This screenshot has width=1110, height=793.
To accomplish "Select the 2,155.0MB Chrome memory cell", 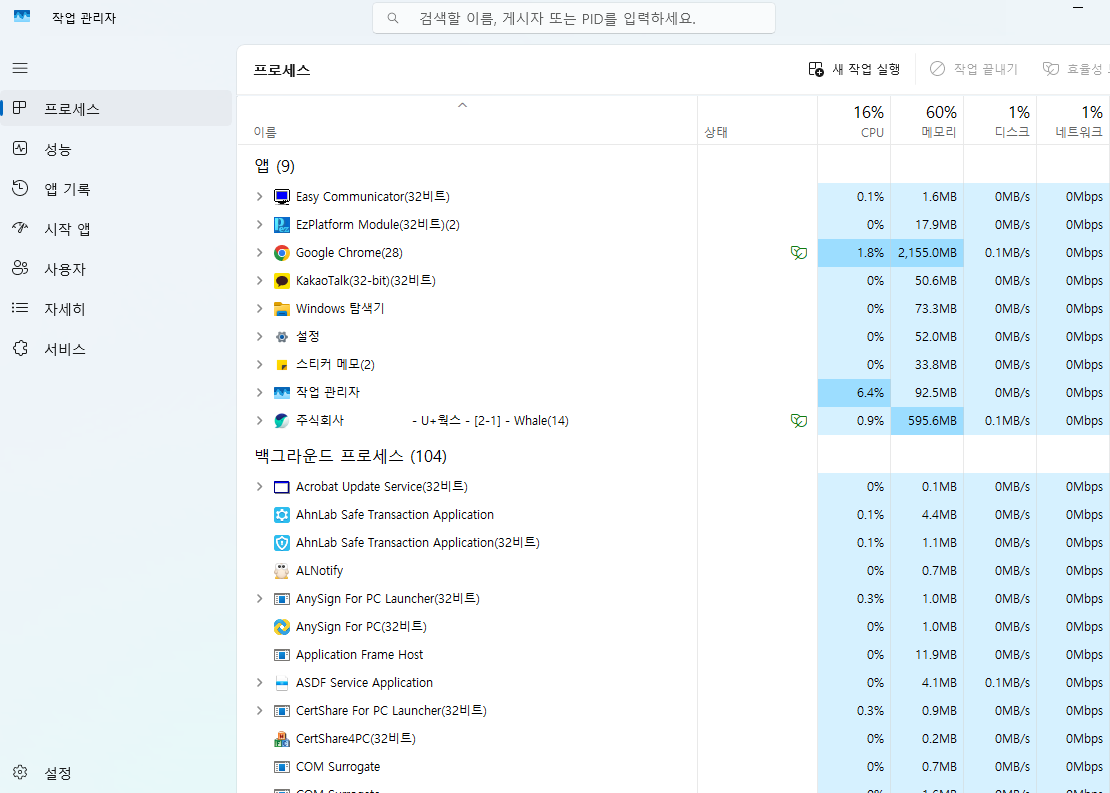I will [x=927, y=253].
